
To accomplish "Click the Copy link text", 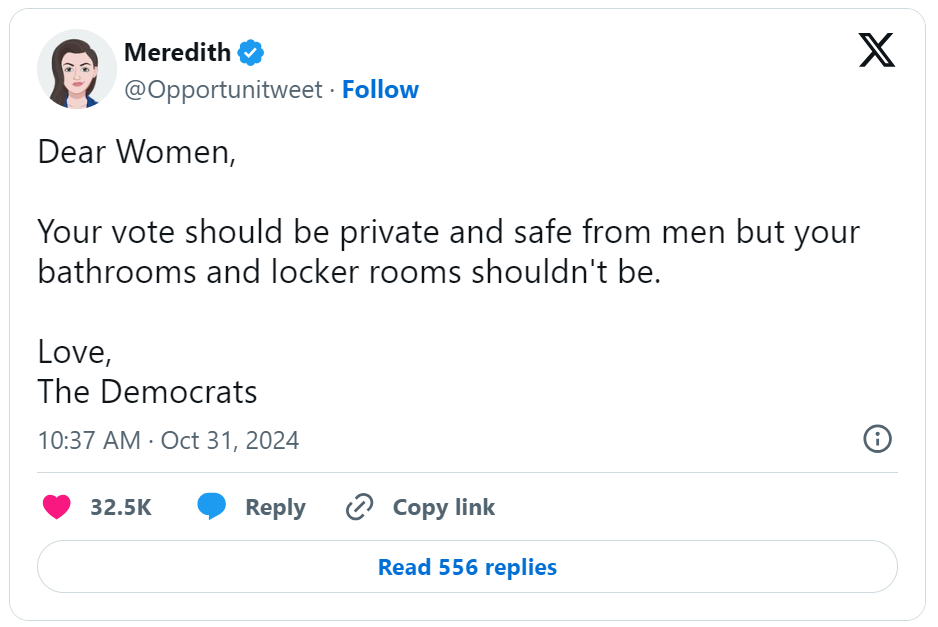I will [x=443, y=507].
